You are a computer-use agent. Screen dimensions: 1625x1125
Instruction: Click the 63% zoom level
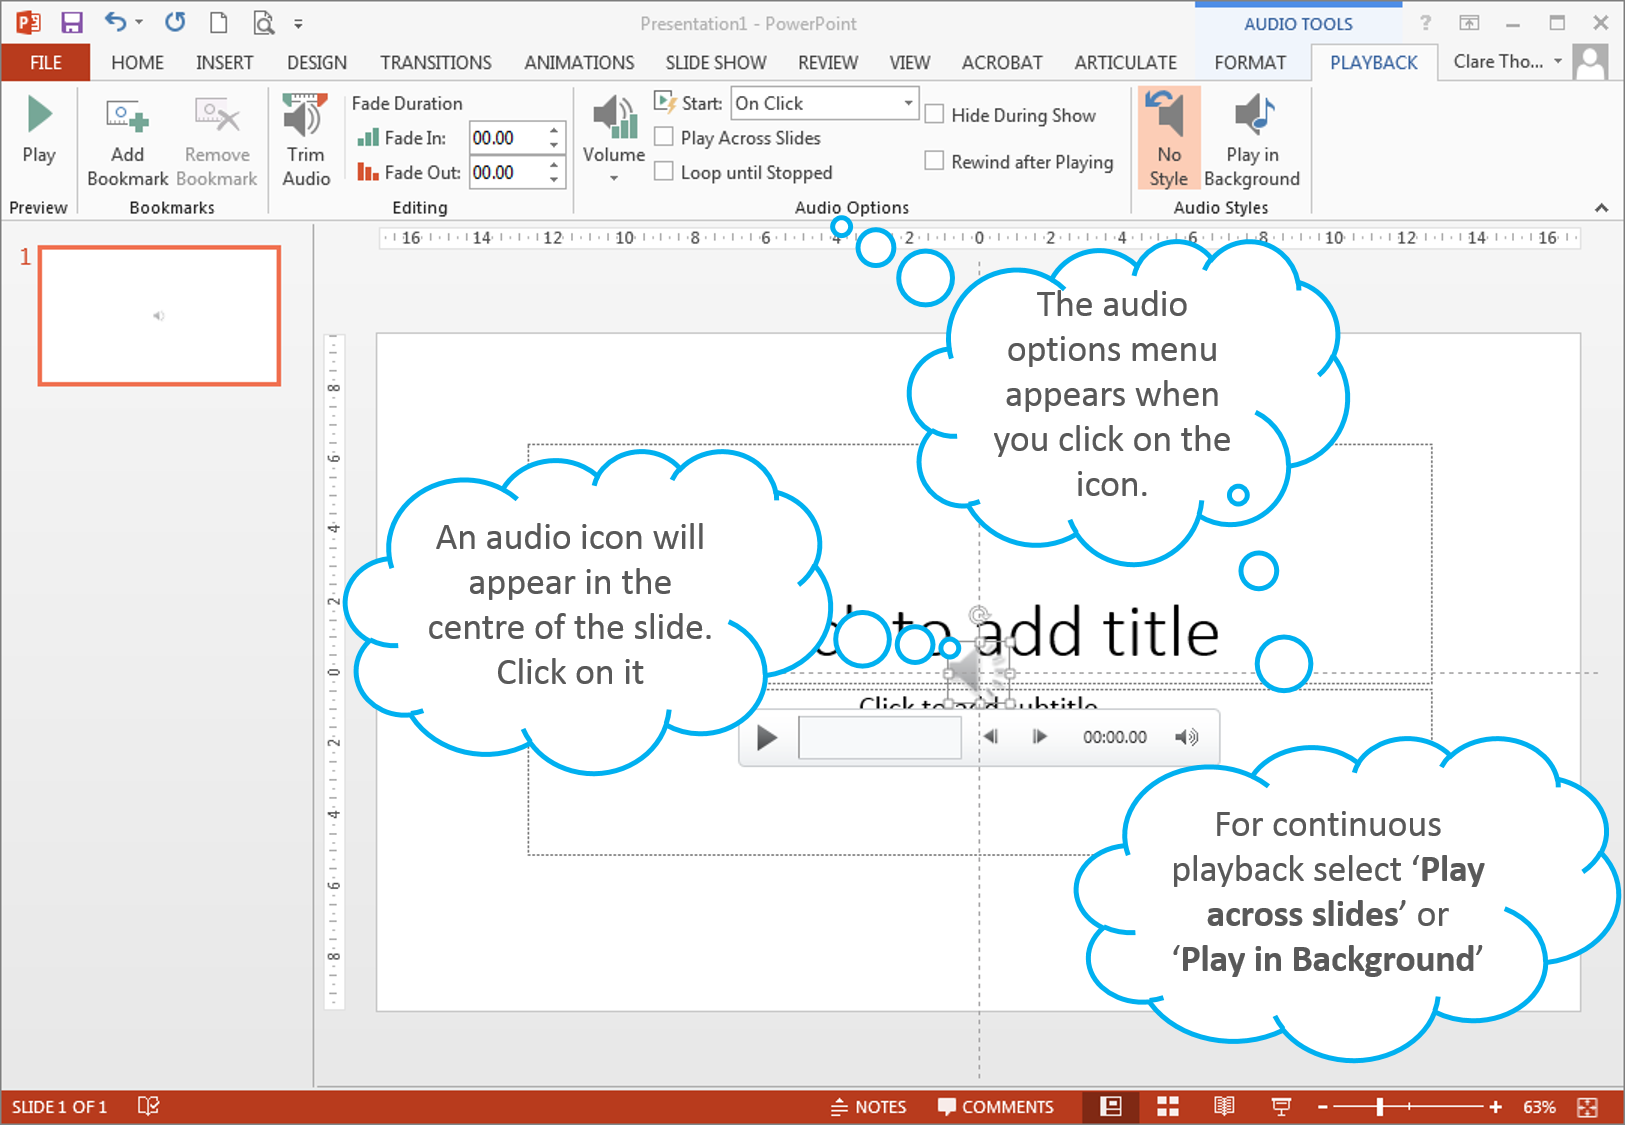pos(1539,1107)
